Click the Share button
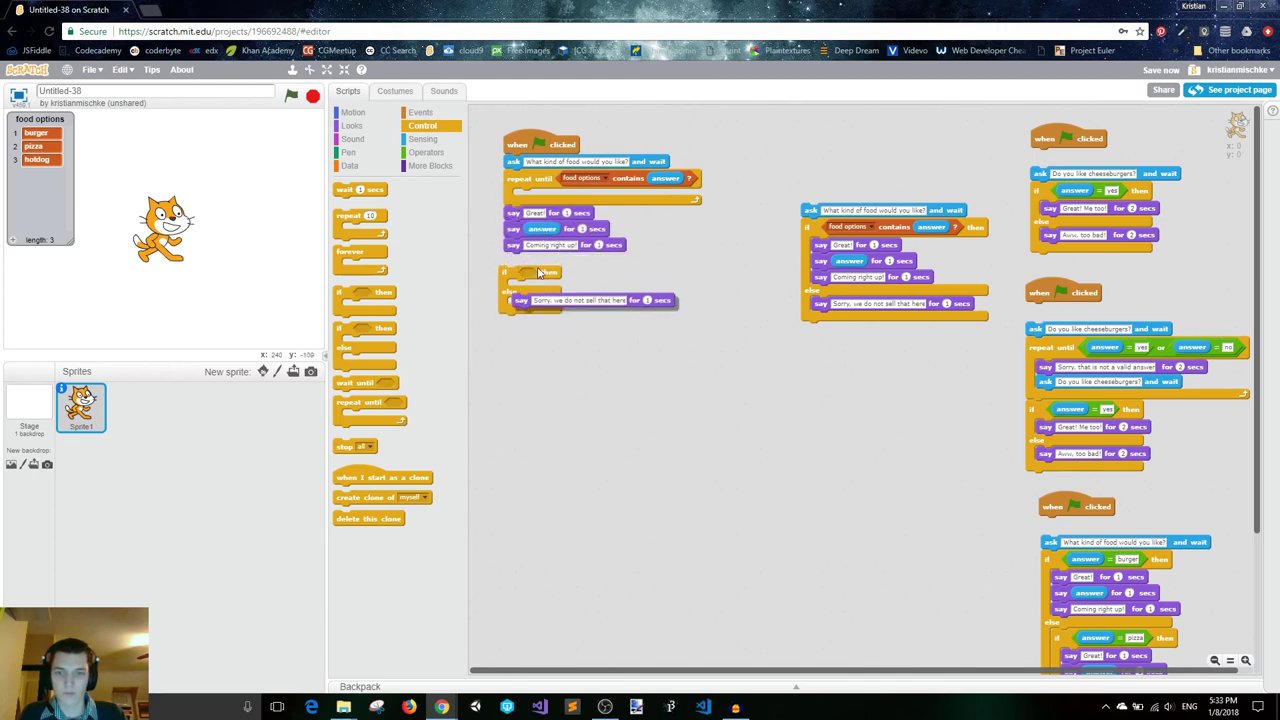The image size is (1280, 720). pos(1163,90)
